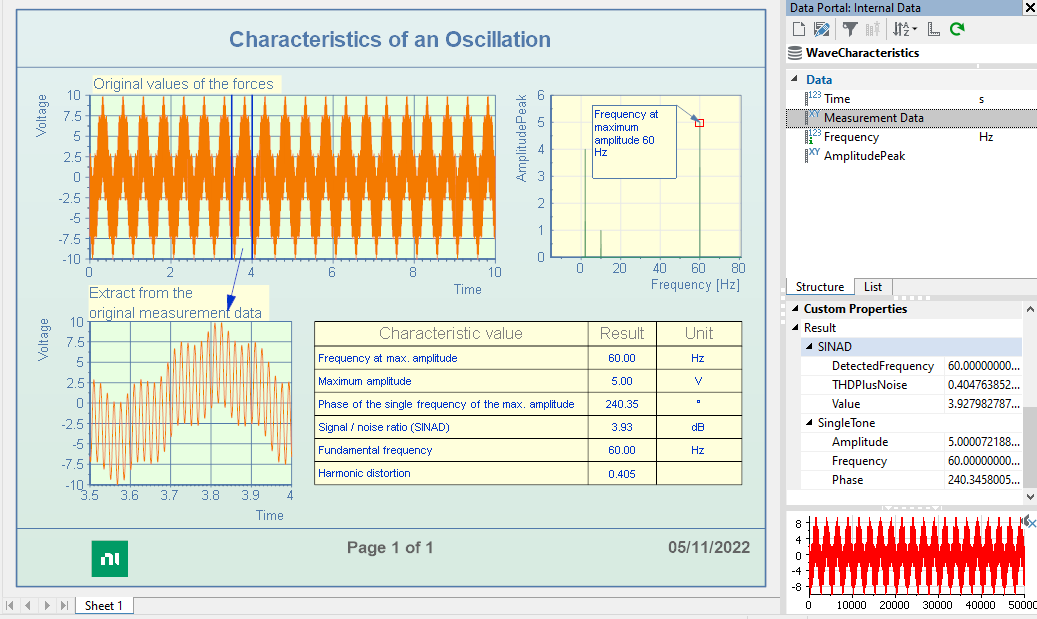Screen dimensions: 1037x619
Task: Click the red peak marker at 60 Hz
Action: point(699,123)
